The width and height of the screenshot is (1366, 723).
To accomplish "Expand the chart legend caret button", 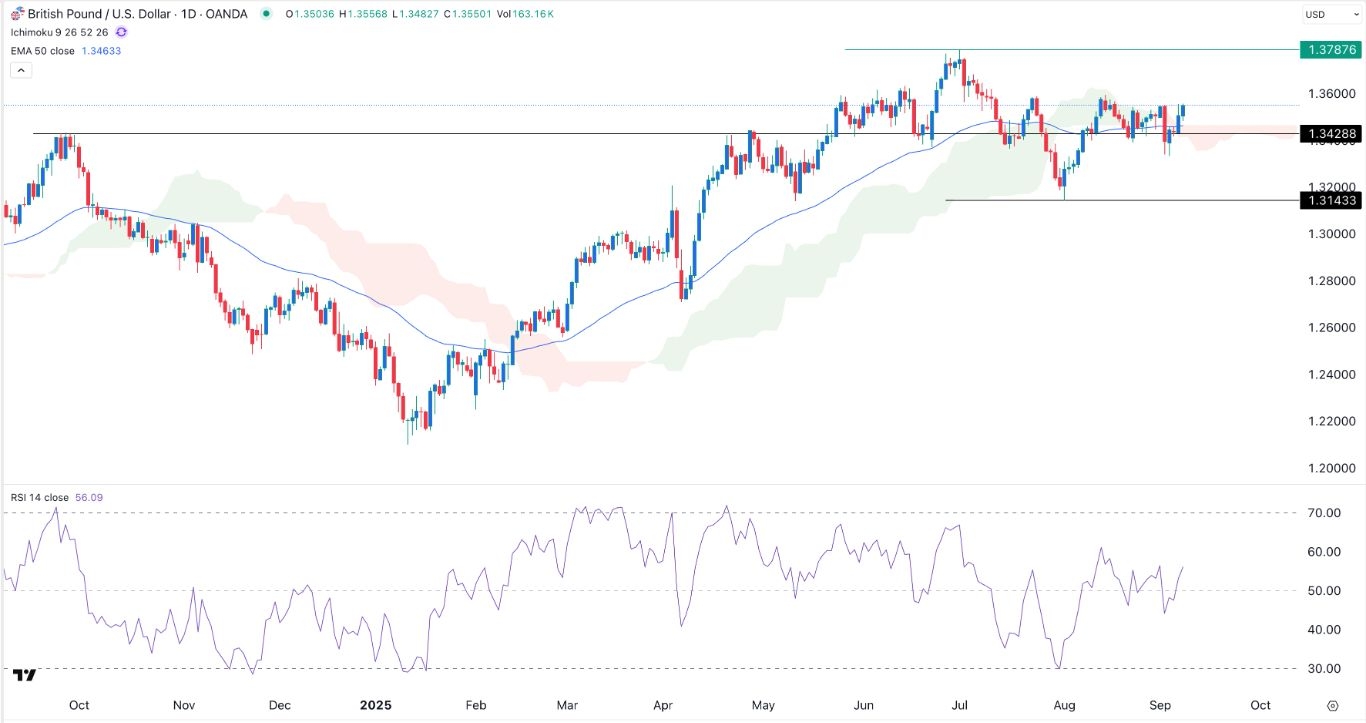I will point(20,69).
